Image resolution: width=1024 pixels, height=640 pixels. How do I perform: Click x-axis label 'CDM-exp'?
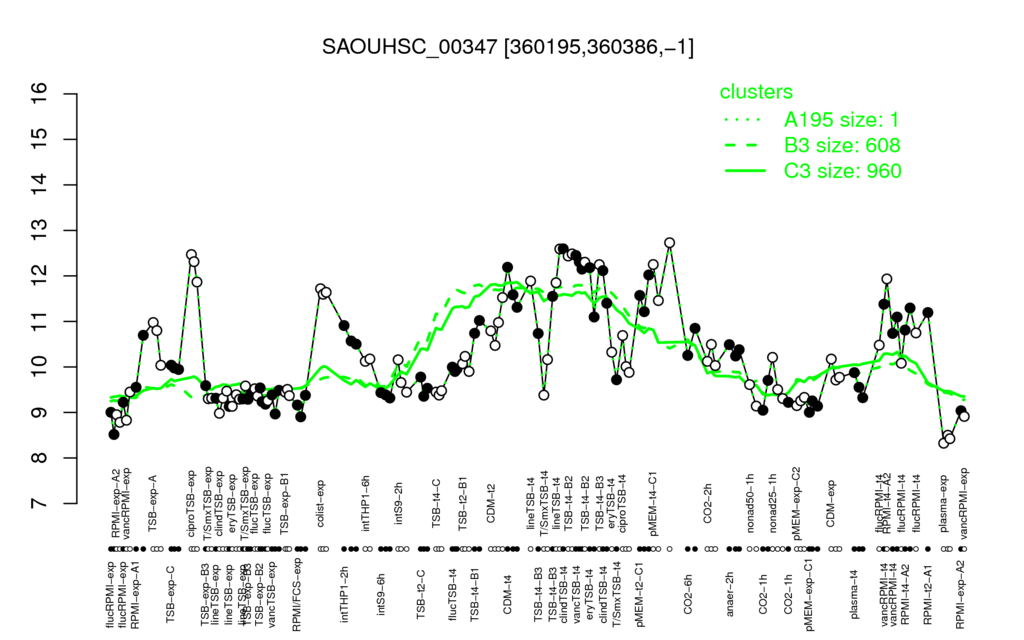point(831,504)
